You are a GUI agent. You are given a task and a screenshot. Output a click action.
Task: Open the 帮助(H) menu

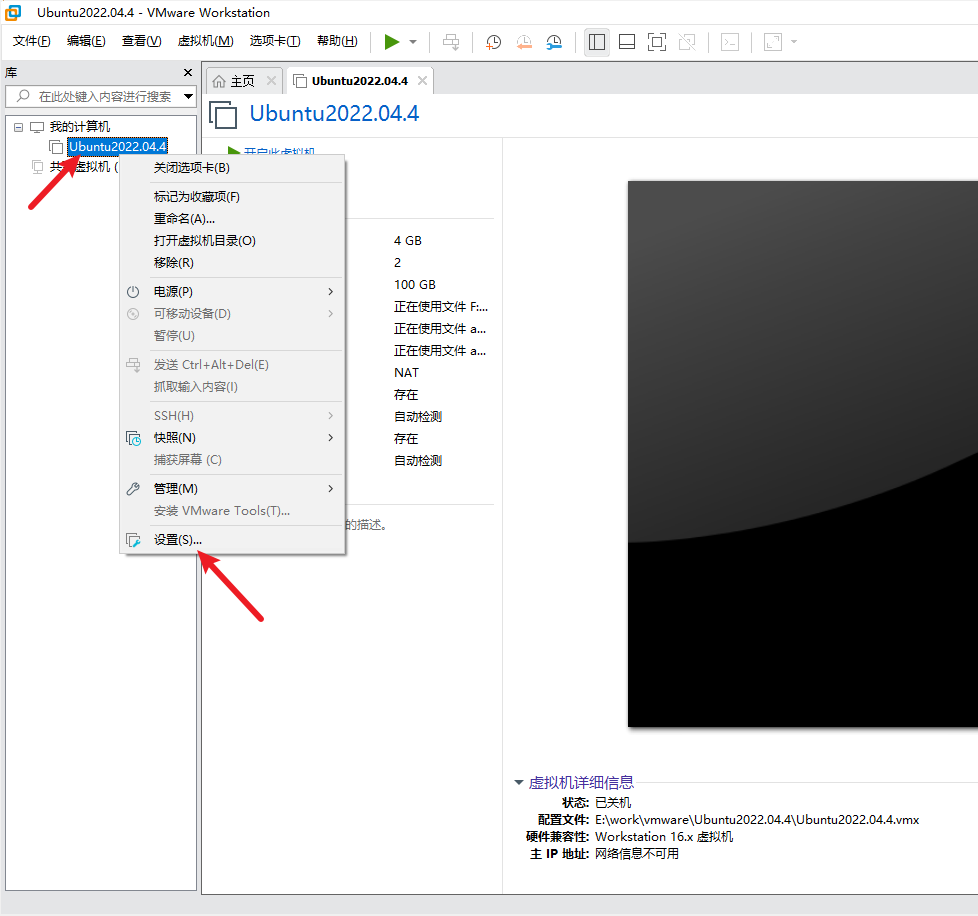[337, 41]
